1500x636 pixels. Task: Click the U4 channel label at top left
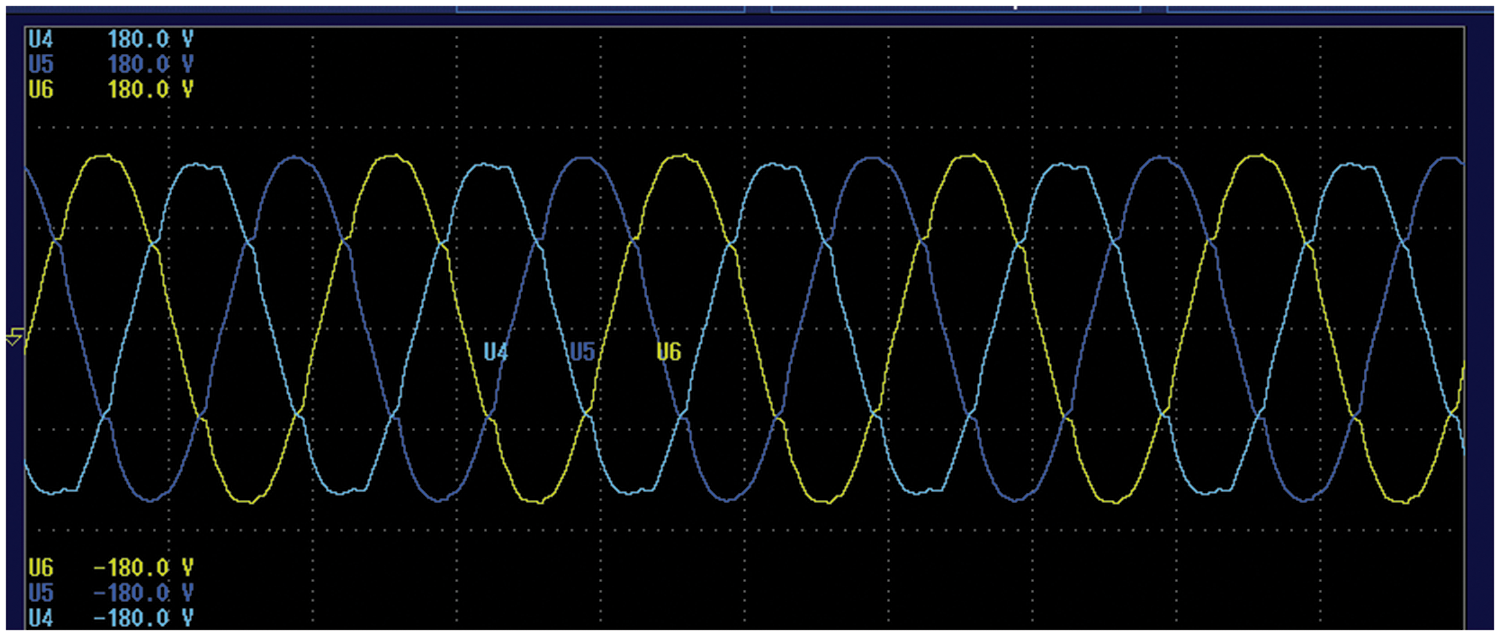pyautogui.click(x=41, y=41)
